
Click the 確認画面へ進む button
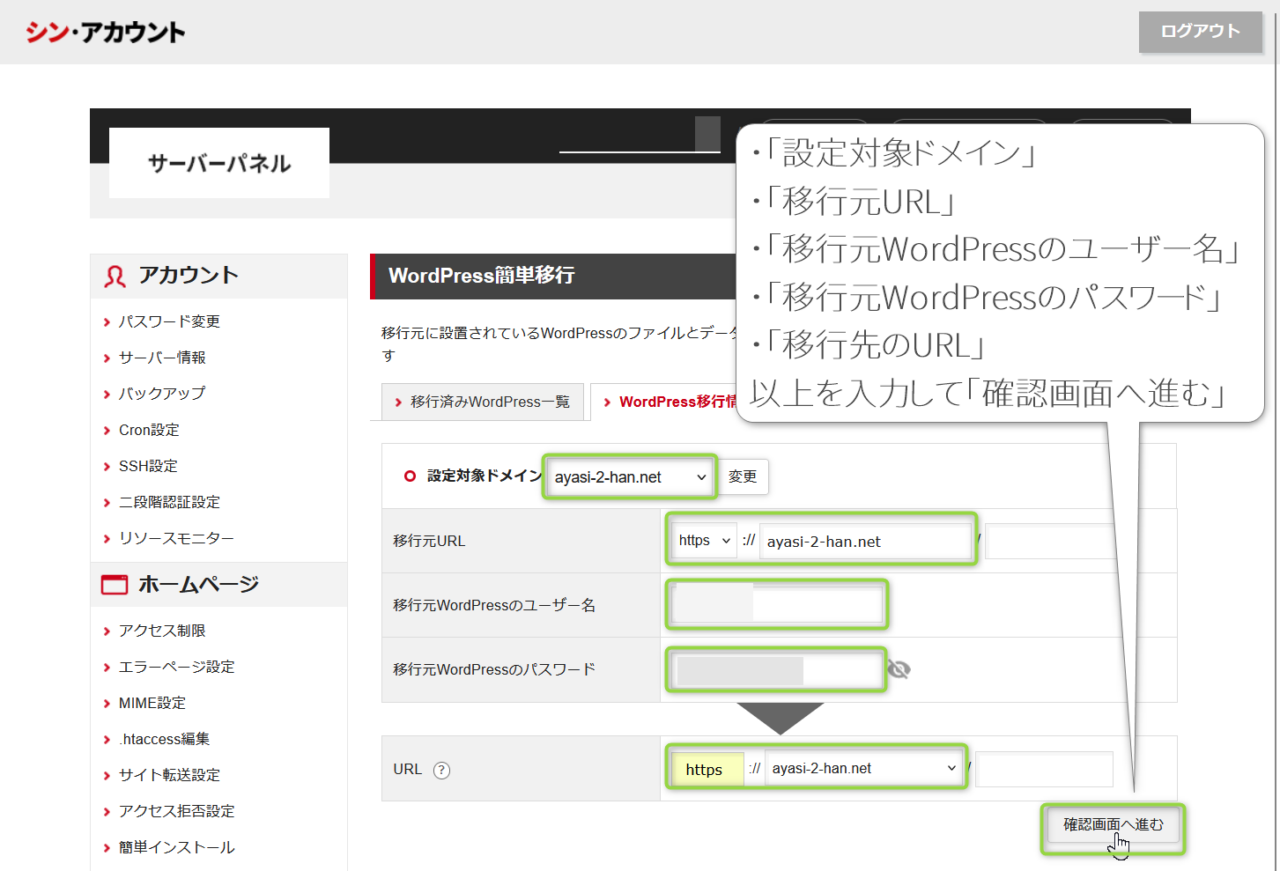point(1113,826)
